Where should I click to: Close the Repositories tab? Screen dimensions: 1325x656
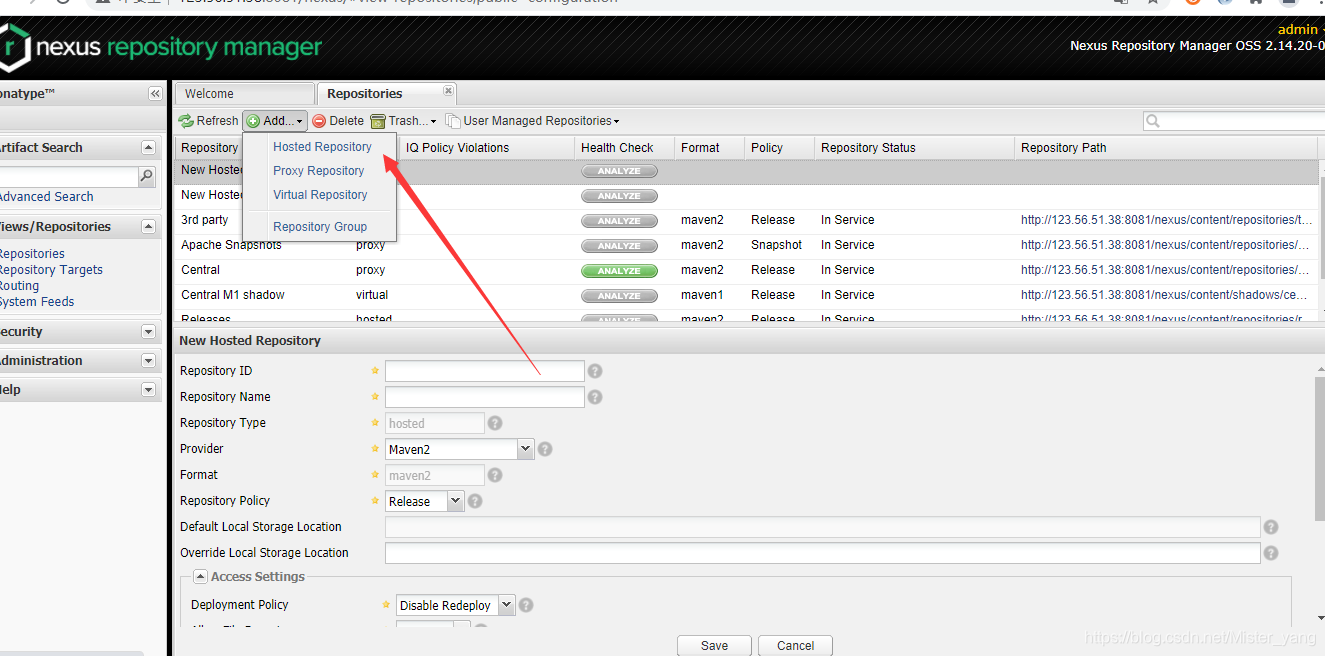click(x=448, y=91)
